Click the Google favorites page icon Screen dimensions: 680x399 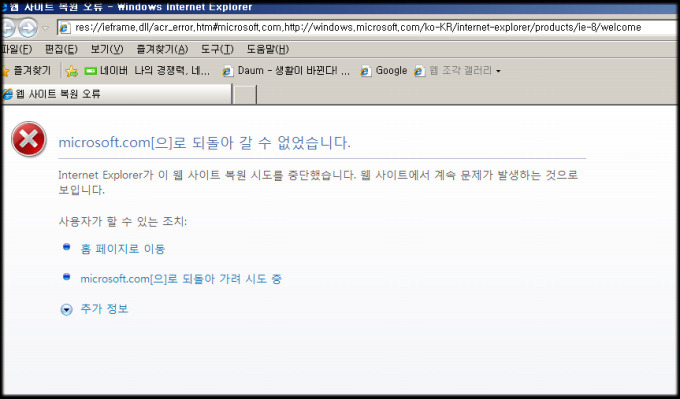tap(366, 71)
